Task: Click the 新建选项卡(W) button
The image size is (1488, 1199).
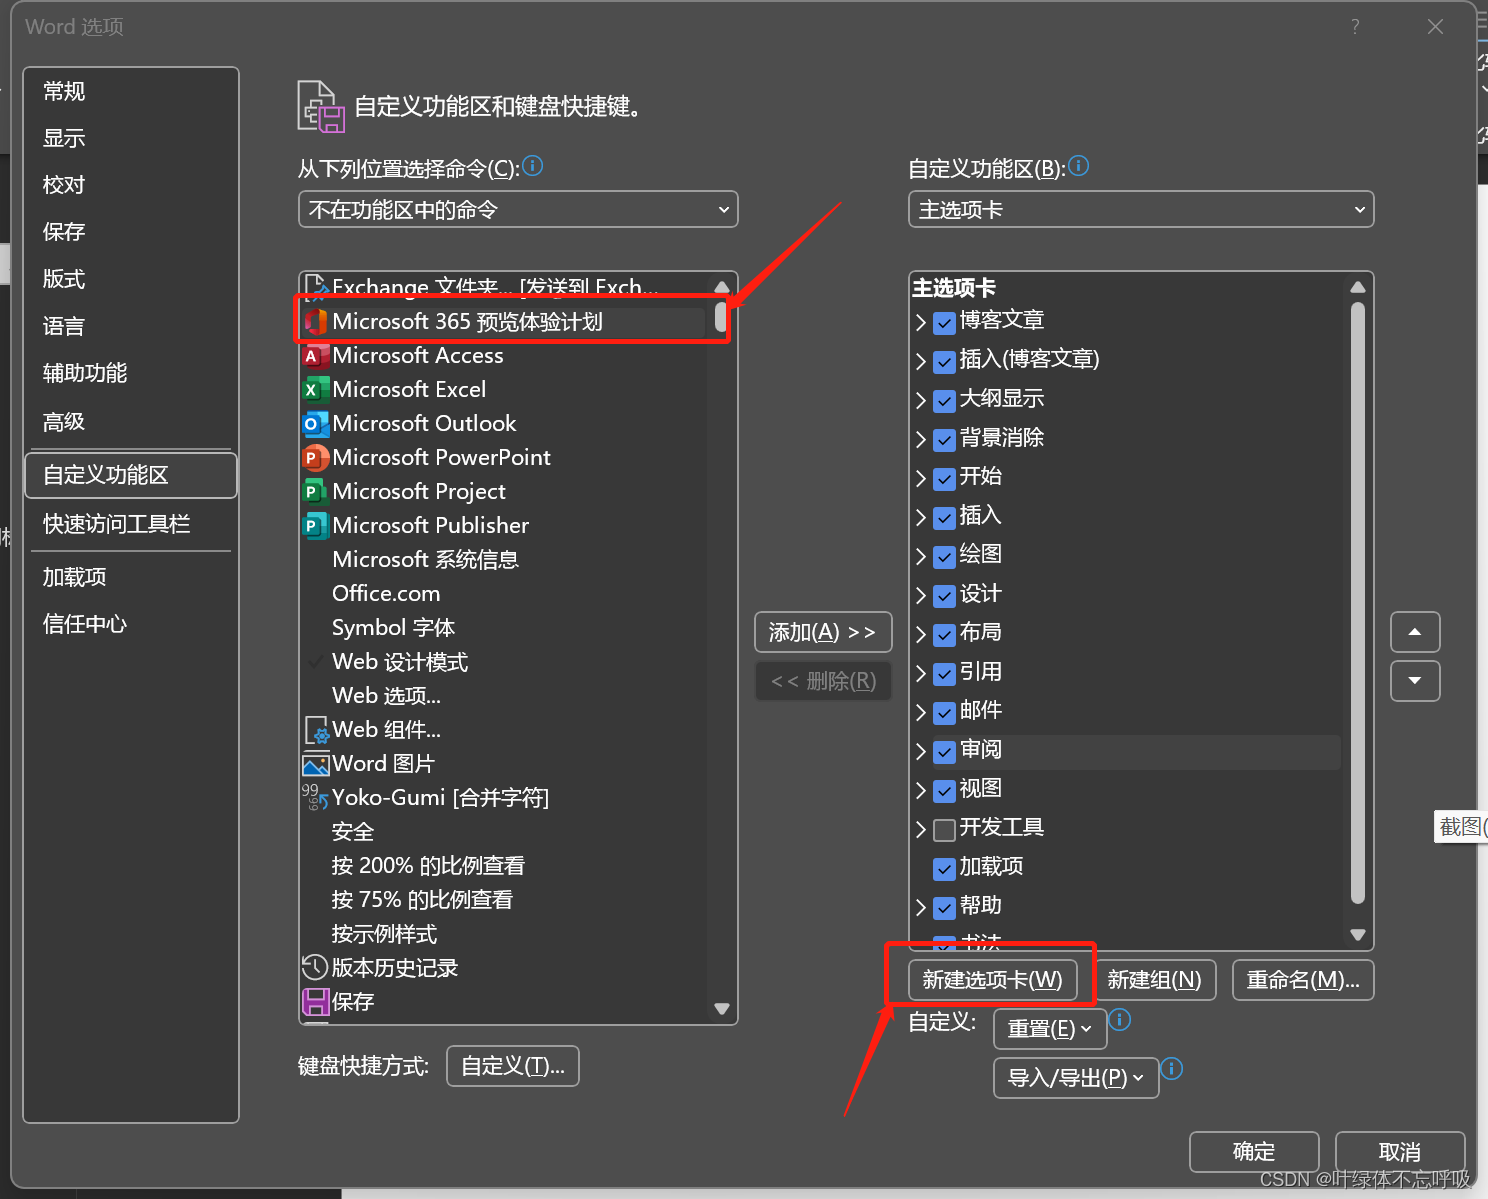Action: pos(993,980)
